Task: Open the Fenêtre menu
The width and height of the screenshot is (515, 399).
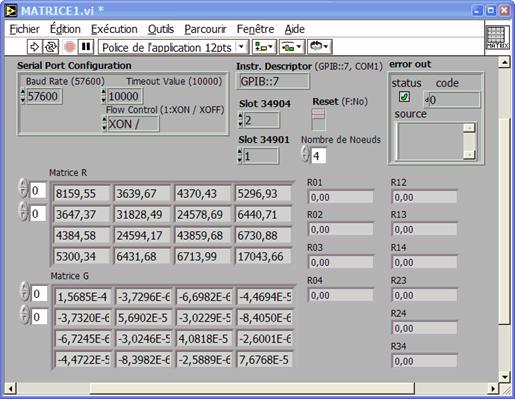Action: click(255, 29)
